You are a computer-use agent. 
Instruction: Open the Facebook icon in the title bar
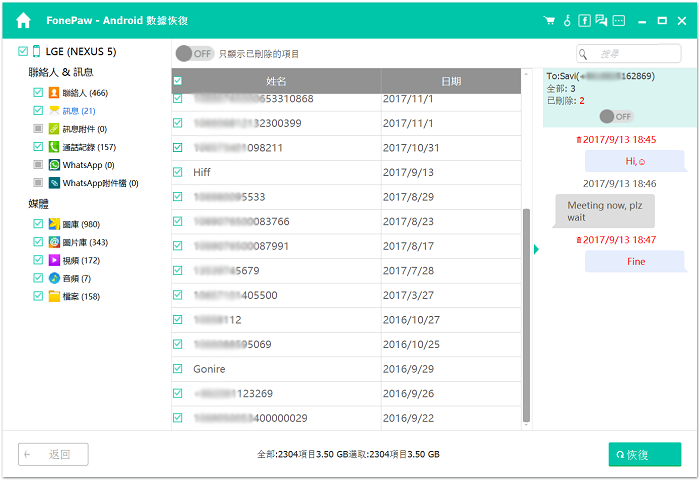pos(584,21)
